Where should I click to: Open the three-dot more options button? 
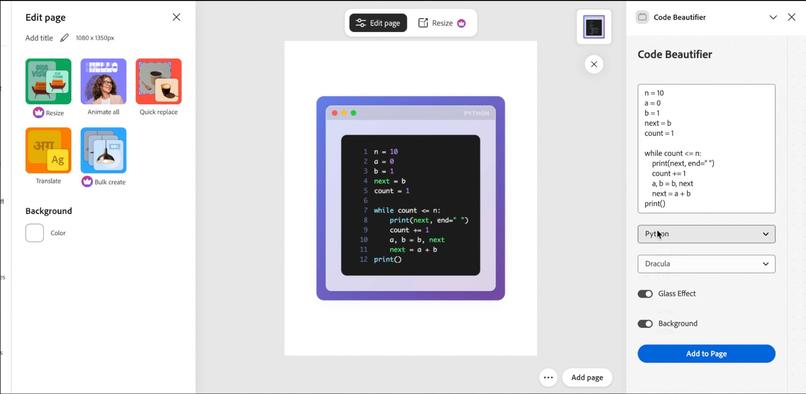coord(548,378)
